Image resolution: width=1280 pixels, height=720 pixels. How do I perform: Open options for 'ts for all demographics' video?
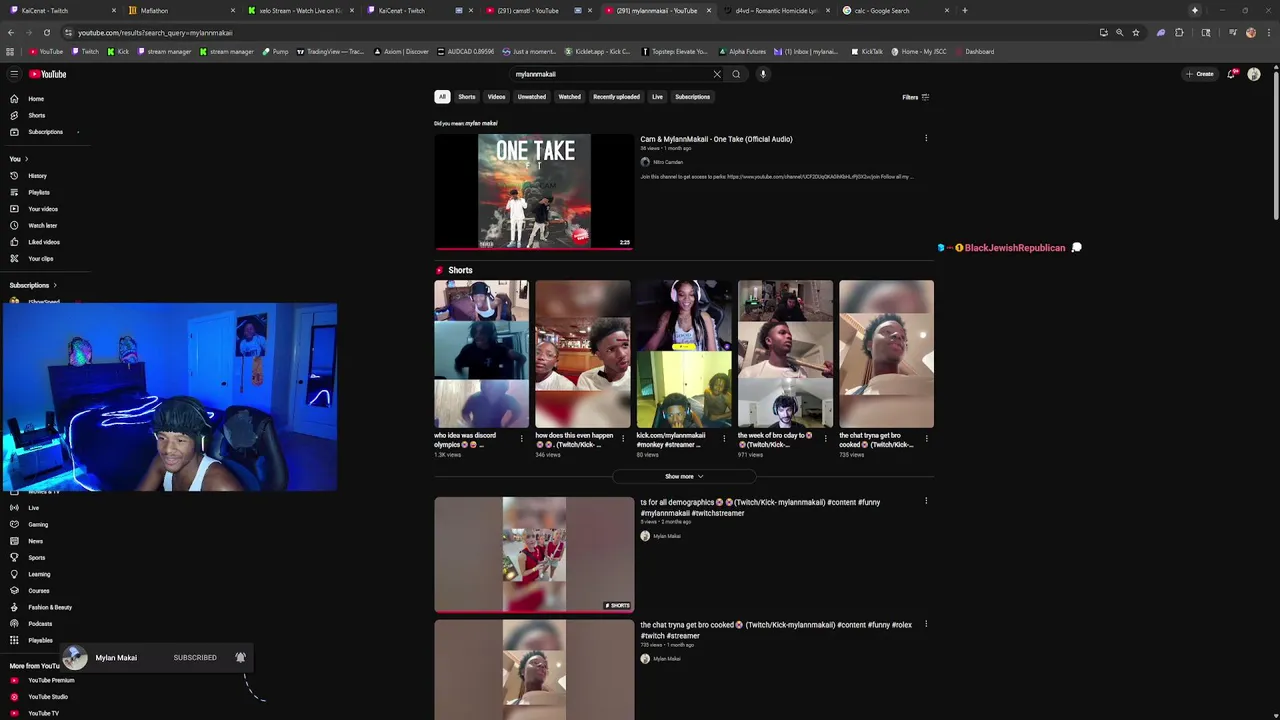point(926,501)
